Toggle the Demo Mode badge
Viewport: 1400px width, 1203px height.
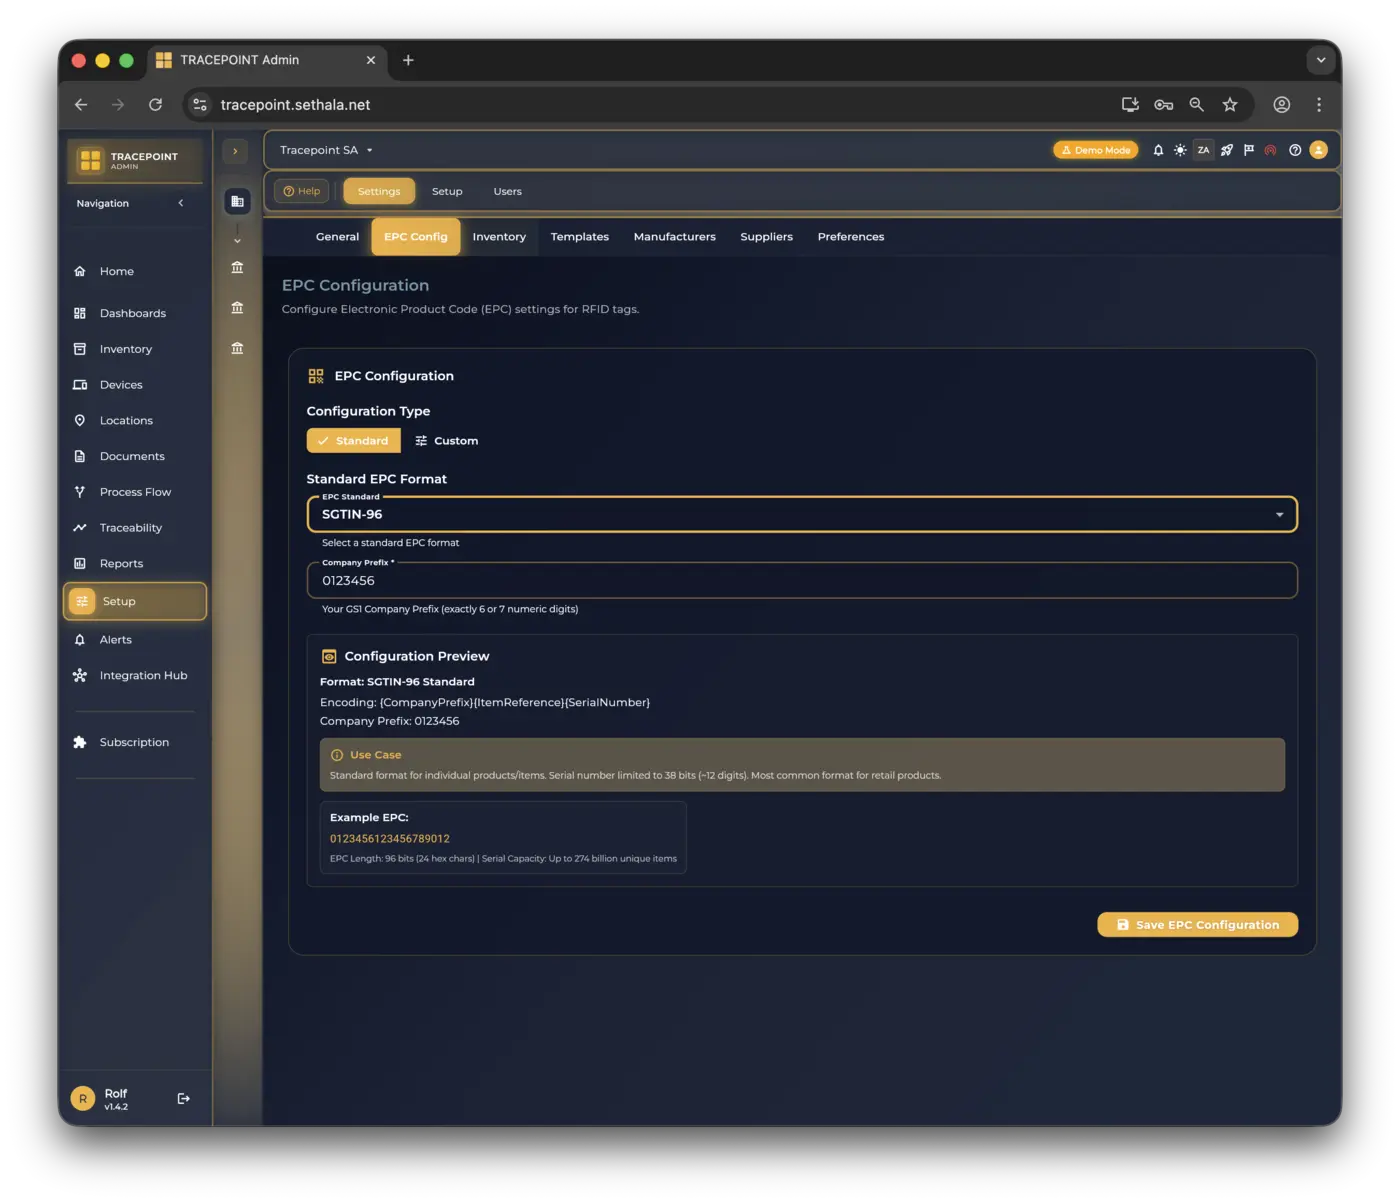tap(1095, 150)
